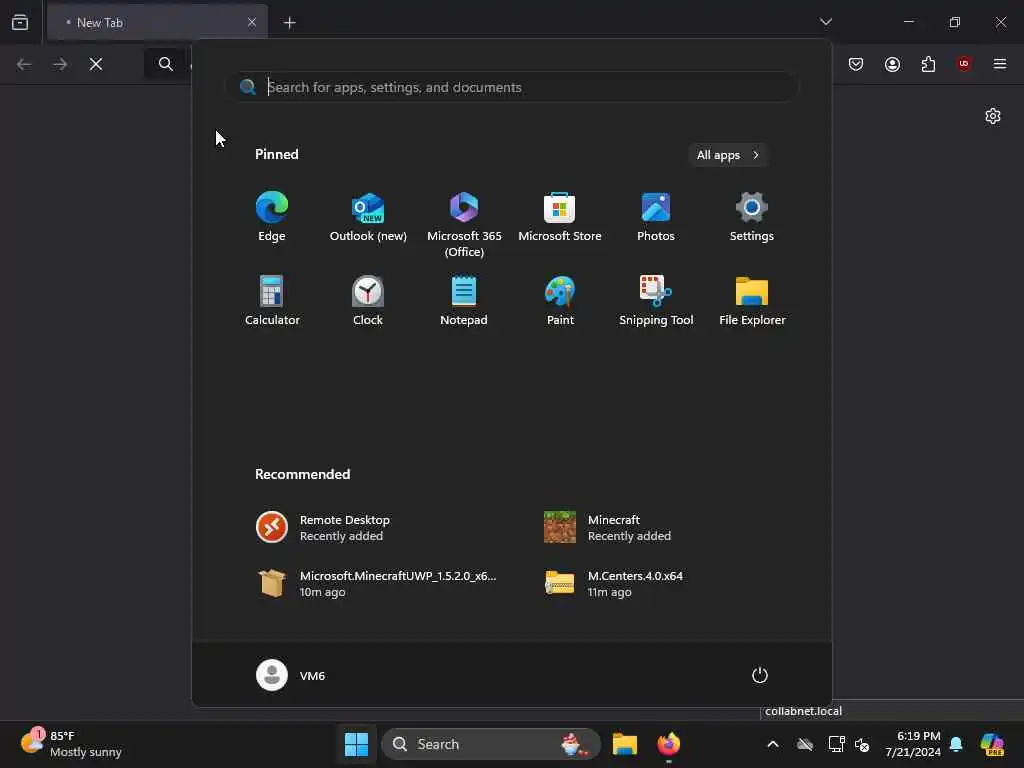The height and width of the screenshot is (768, 1024).
Task: Open Microsoft Store app
Action: (560, 217)
